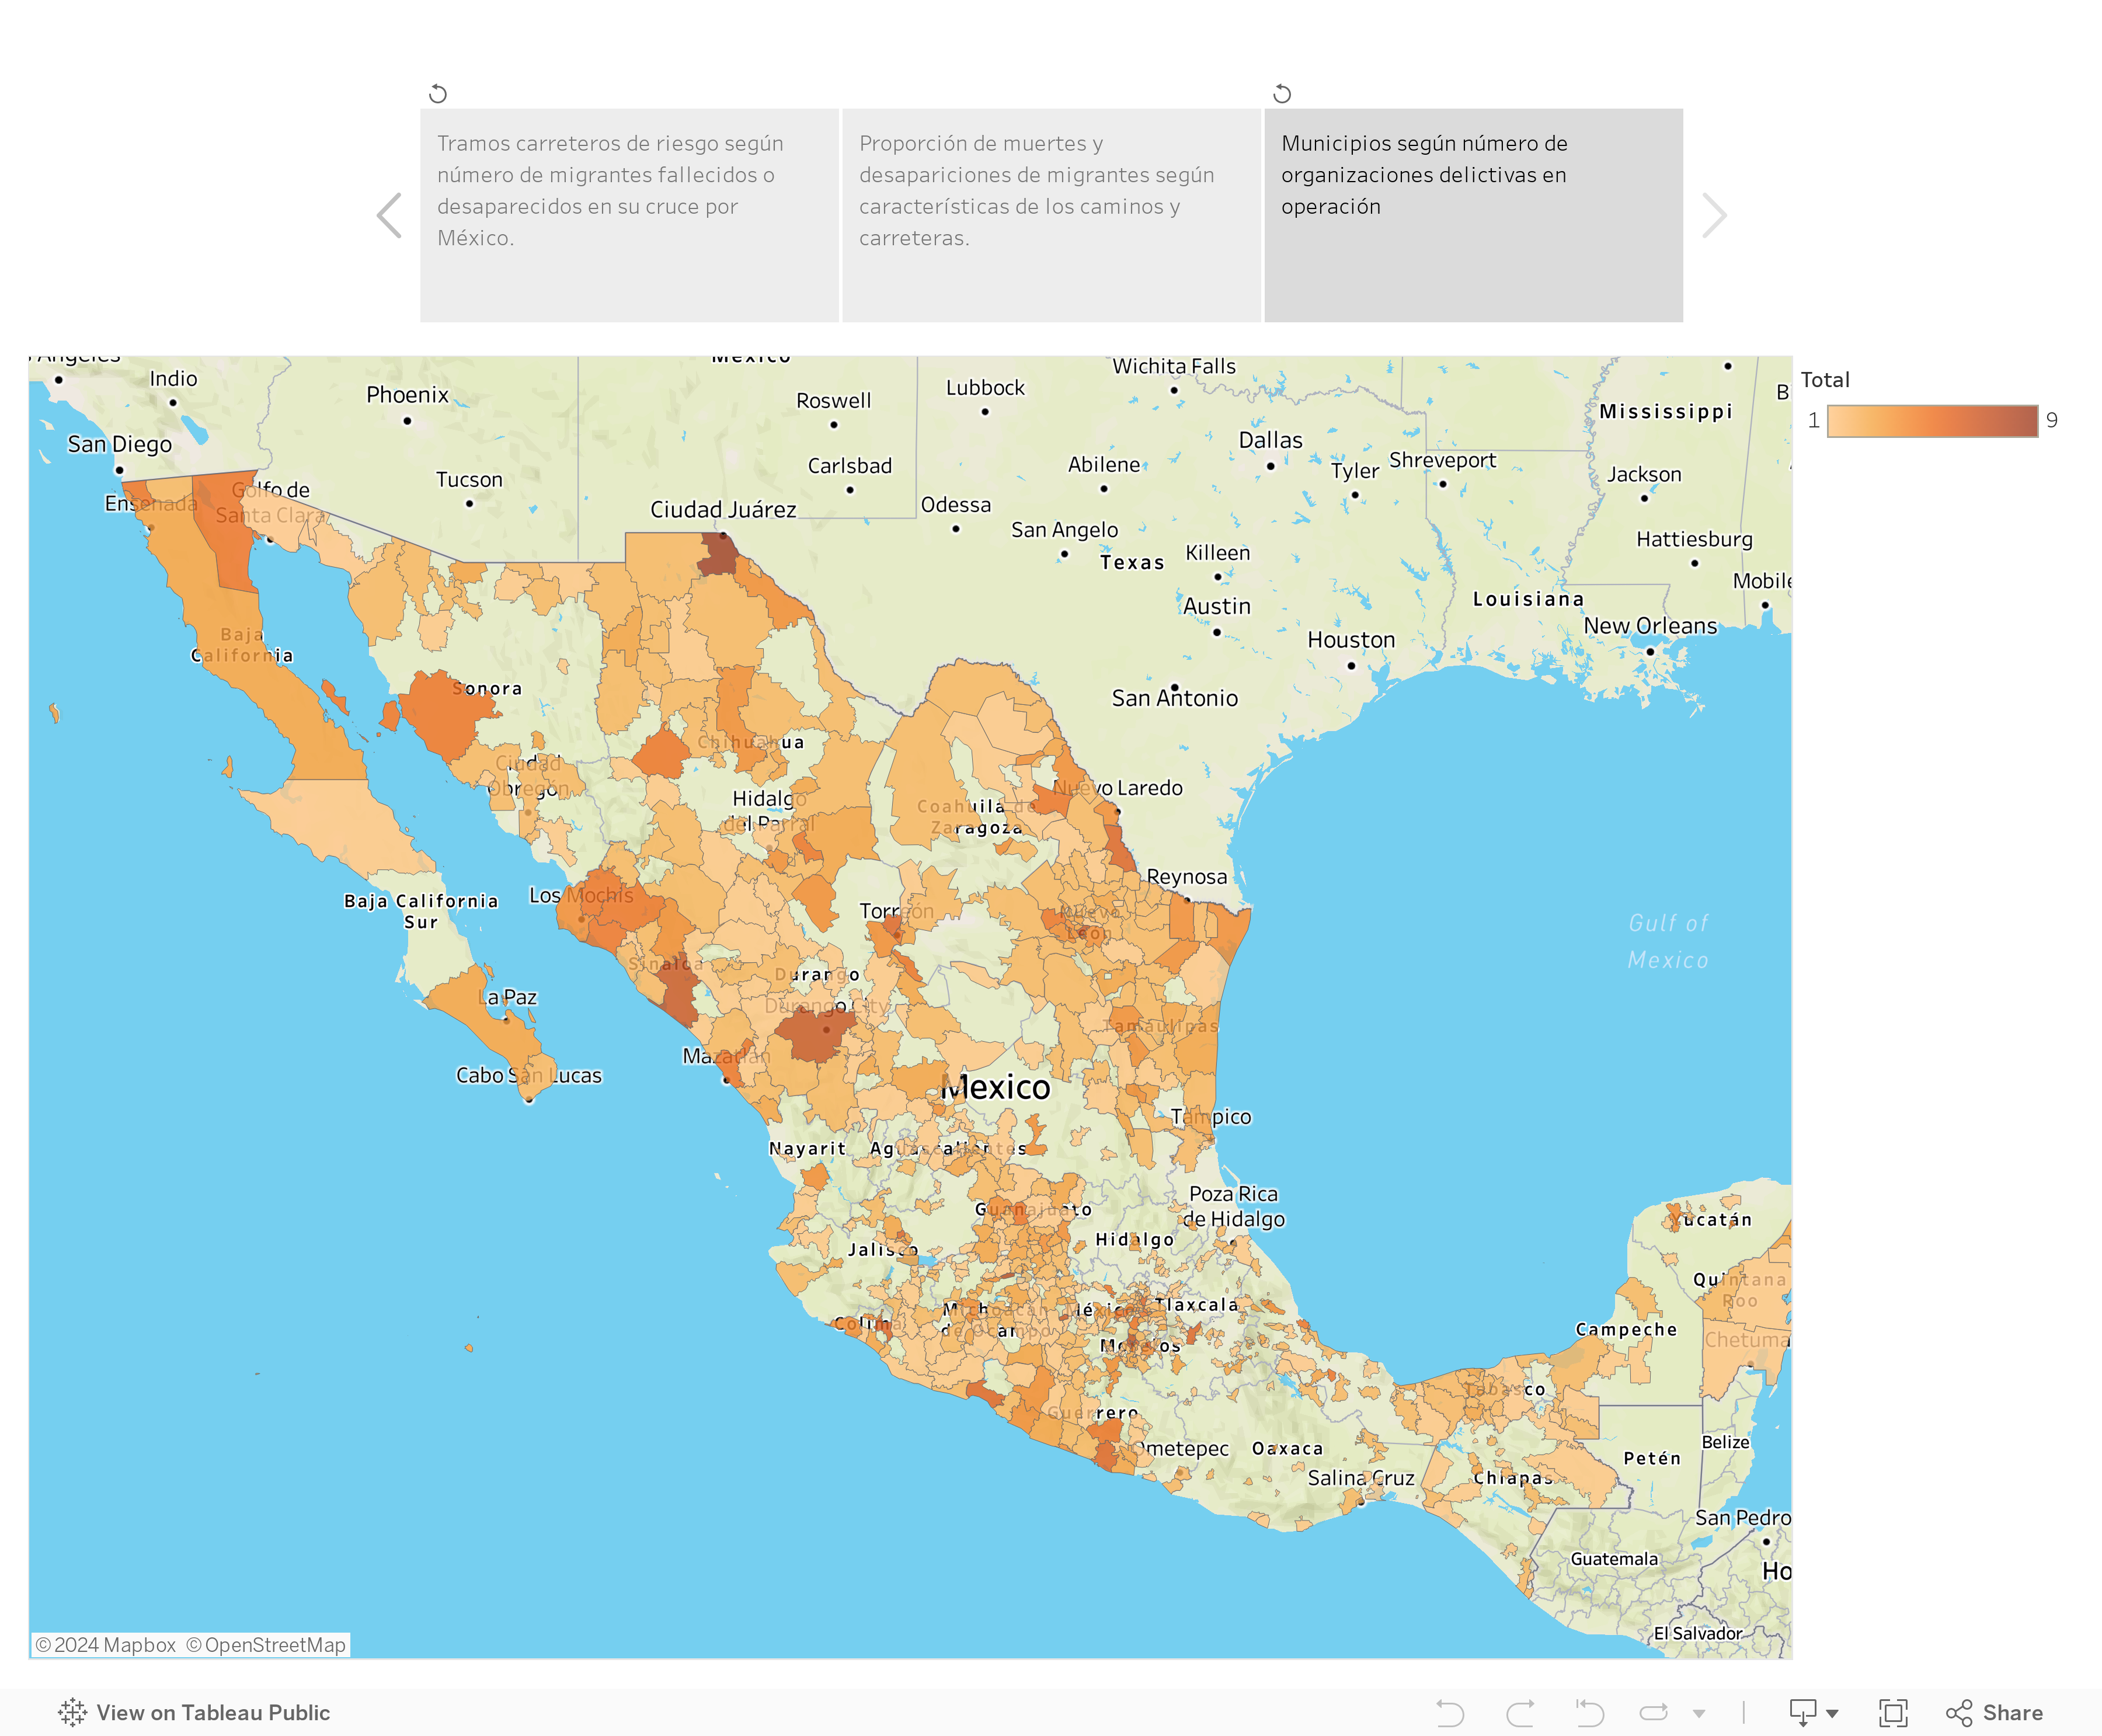Click the 'Nuevo Laredo' label on the map
This screenshot has height=1736, width=2102.
[1117, 788]
